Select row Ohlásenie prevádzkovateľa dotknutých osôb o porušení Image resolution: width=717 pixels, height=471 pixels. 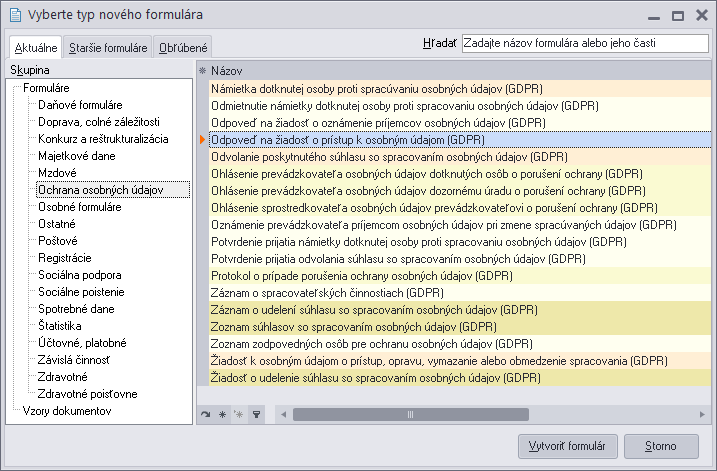click(460, 174)
